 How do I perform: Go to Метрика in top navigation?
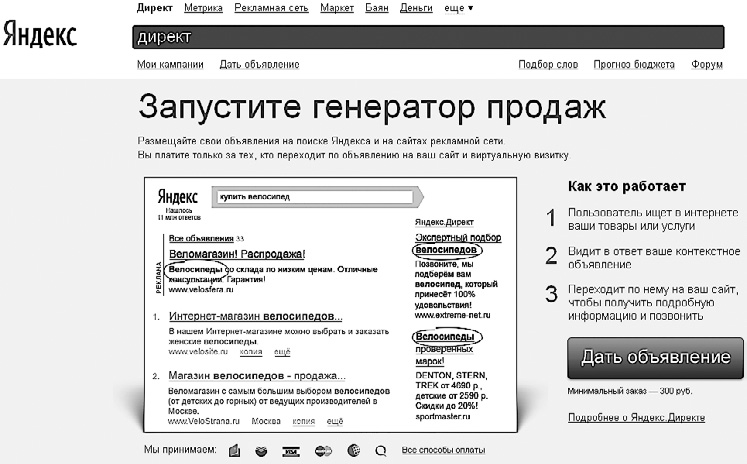tap(203, 8)
